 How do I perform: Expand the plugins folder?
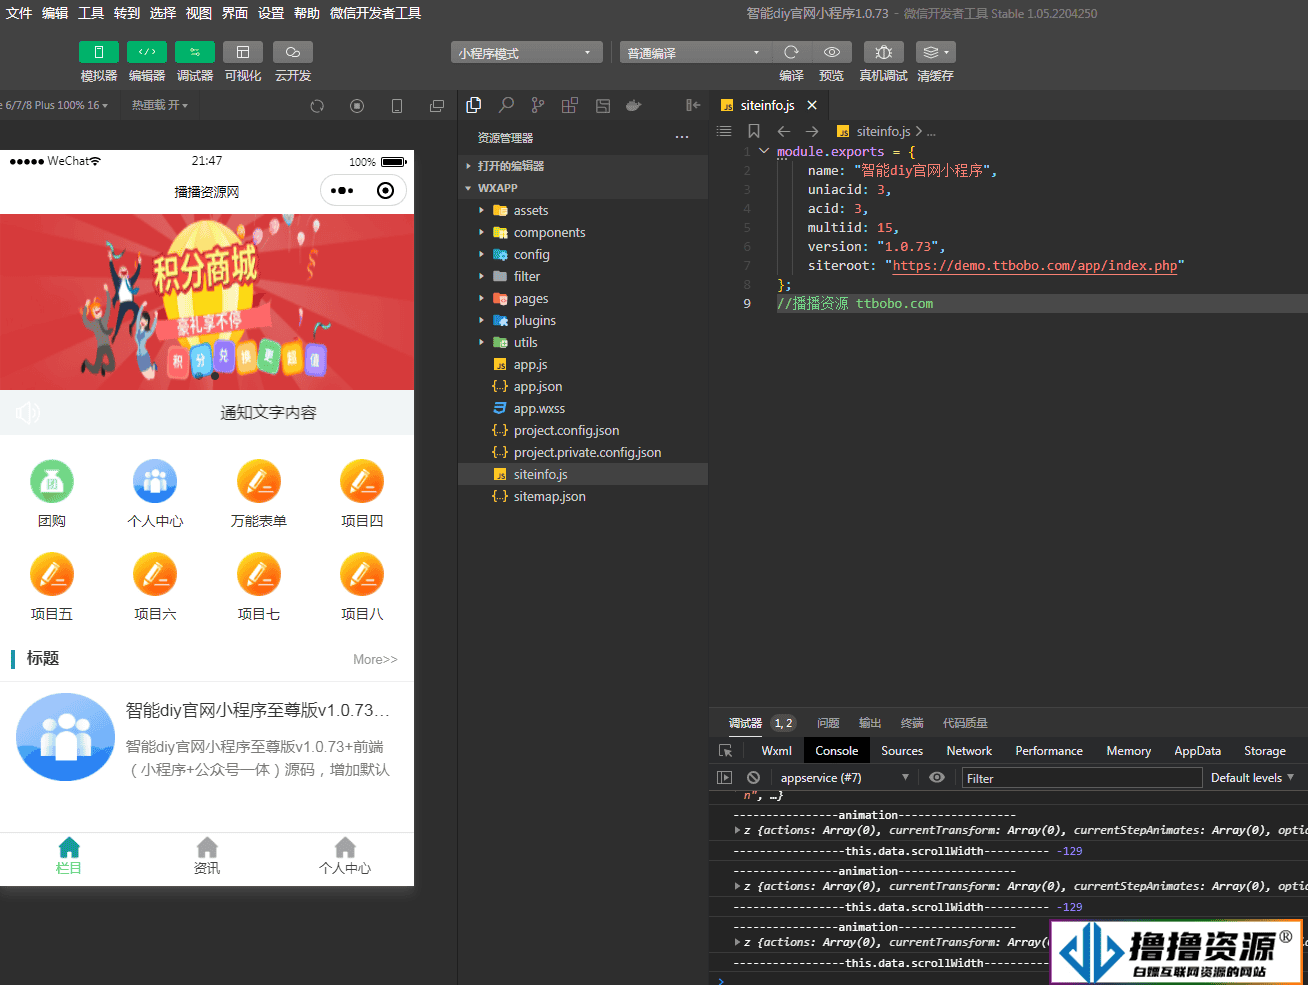pos(583,320)
